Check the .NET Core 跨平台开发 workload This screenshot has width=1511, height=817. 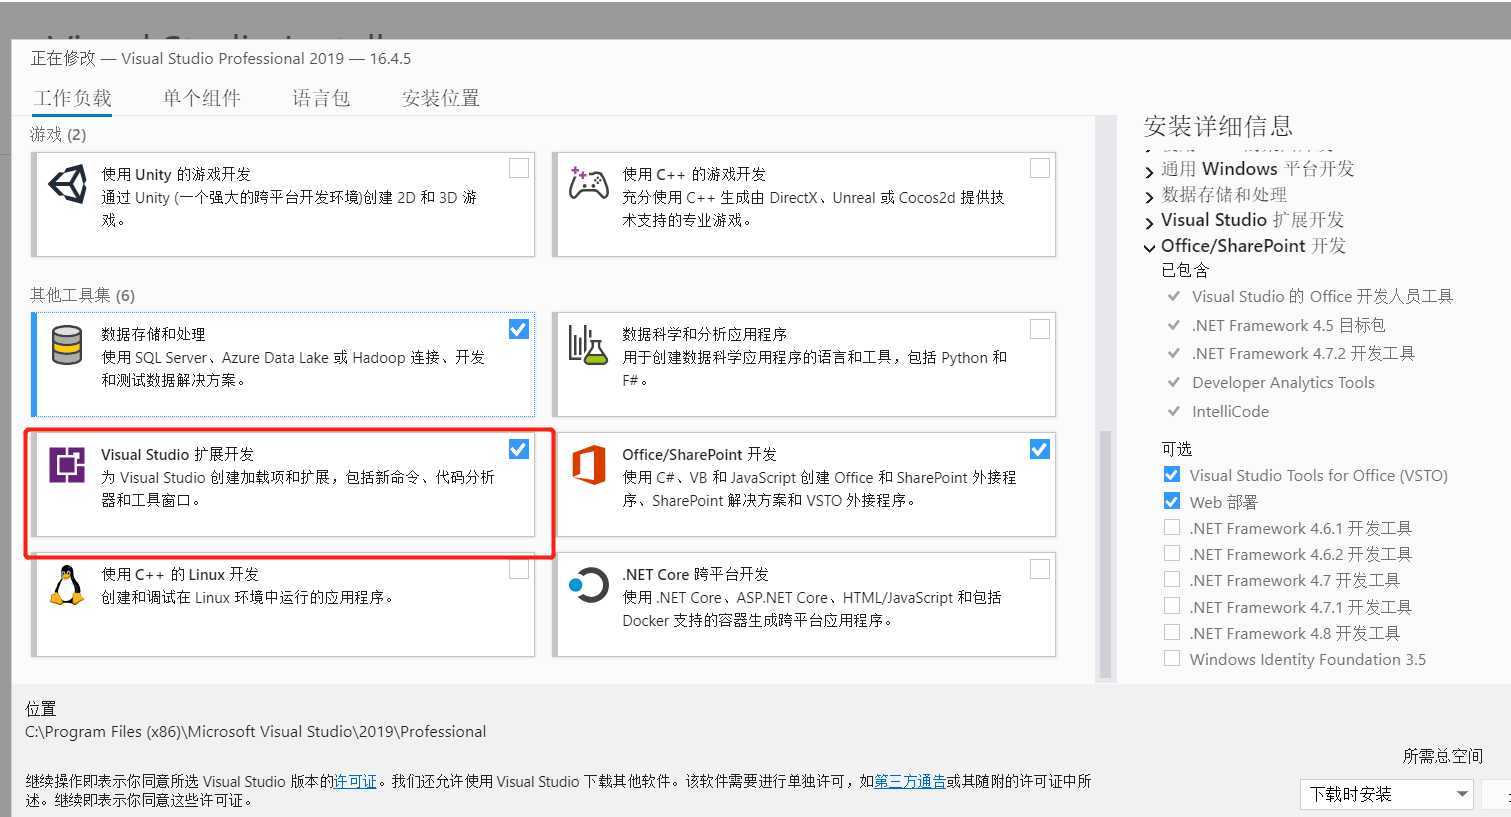tap(1039, 569)
